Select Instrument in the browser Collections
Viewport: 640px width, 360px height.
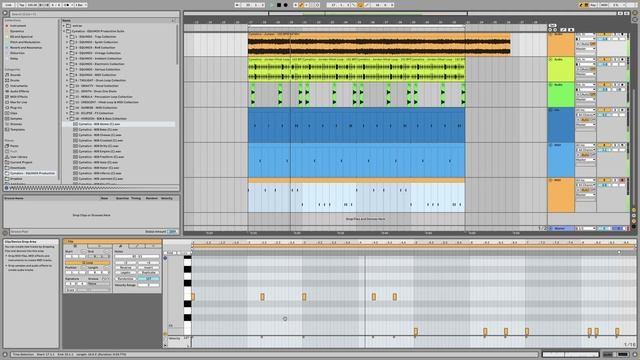[x=18, y=26]
